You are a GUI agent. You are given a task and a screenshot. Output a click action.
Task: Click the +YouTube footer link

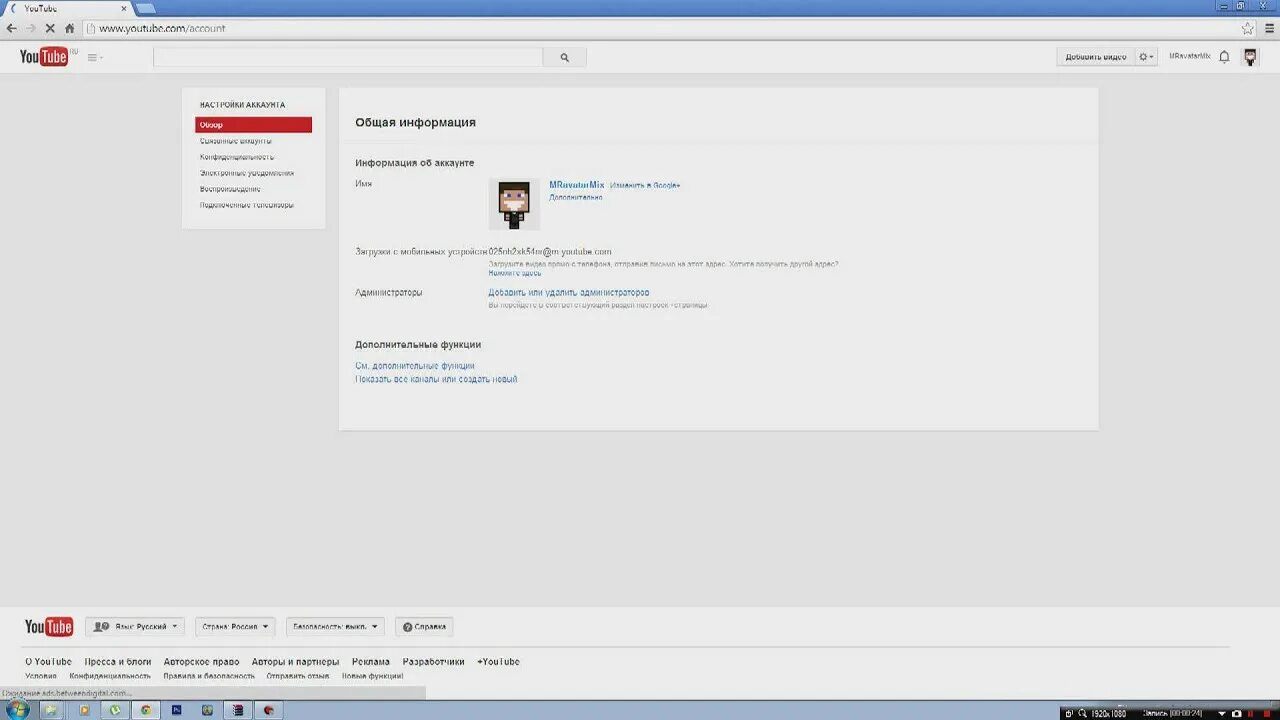[x=498, y=662]
